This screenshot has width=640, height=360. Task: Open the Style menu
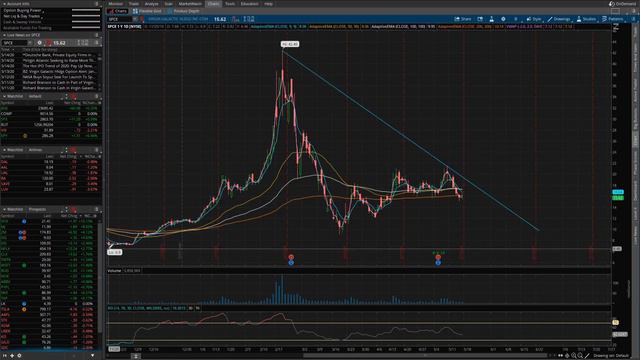(x=534, y=19)
